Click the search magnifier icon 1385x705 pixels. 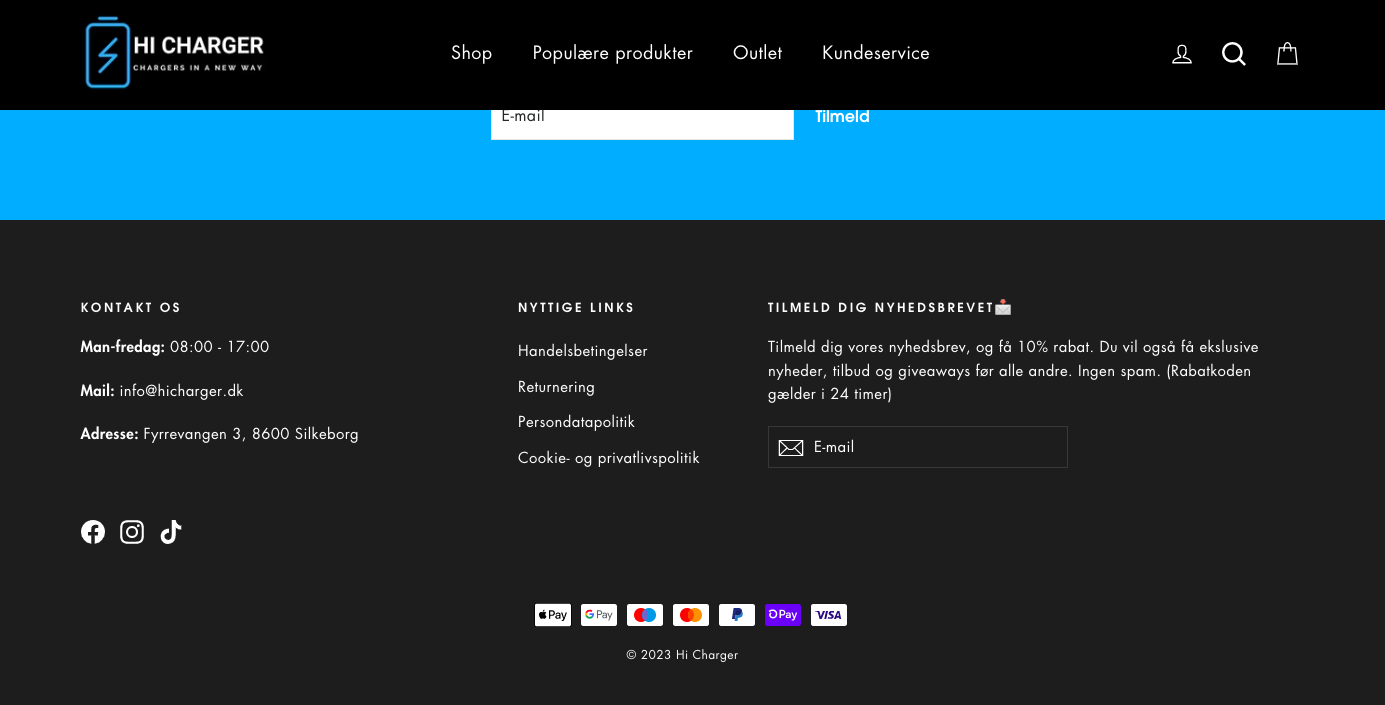pyautogui.click(x=1234, y=54)
